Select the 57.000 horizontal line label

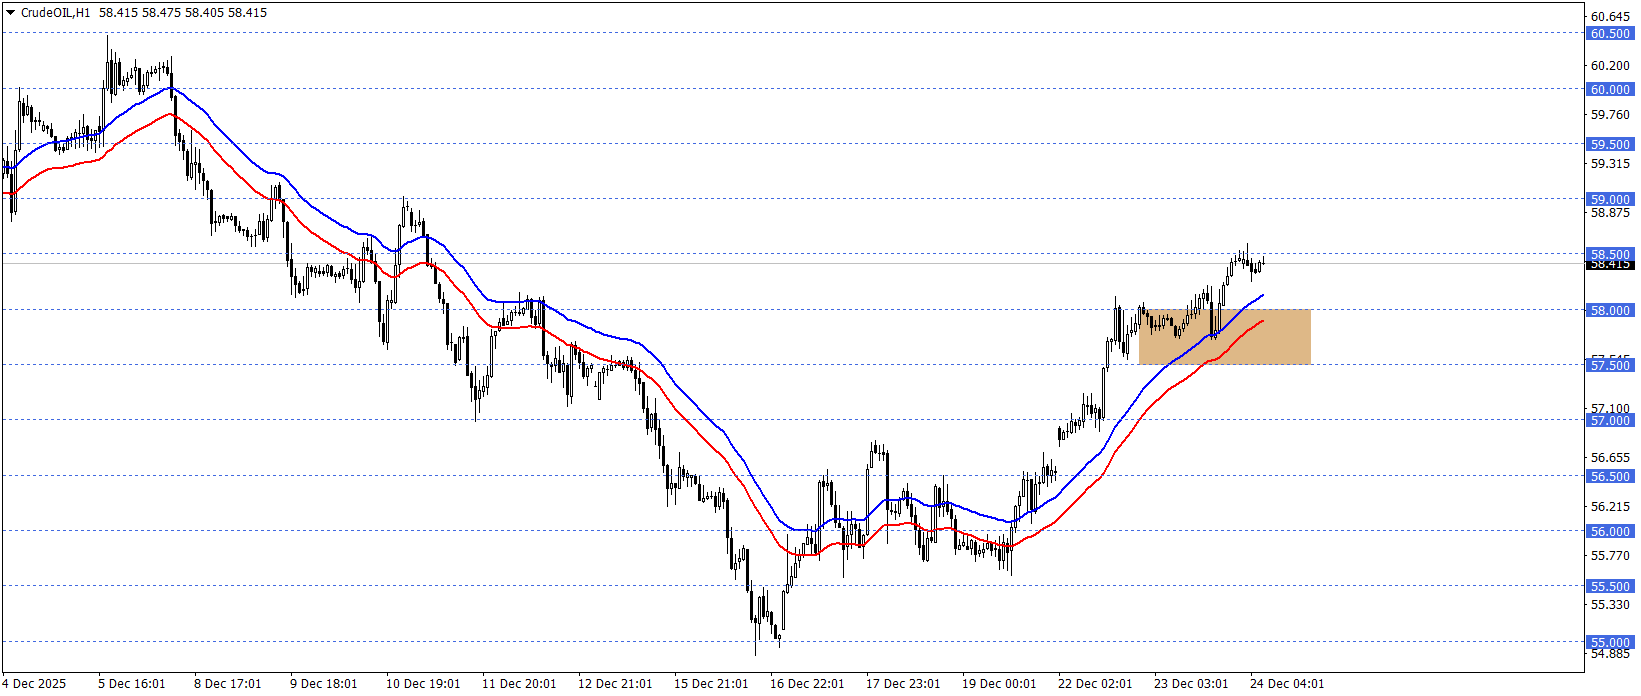coord(1610,420)
